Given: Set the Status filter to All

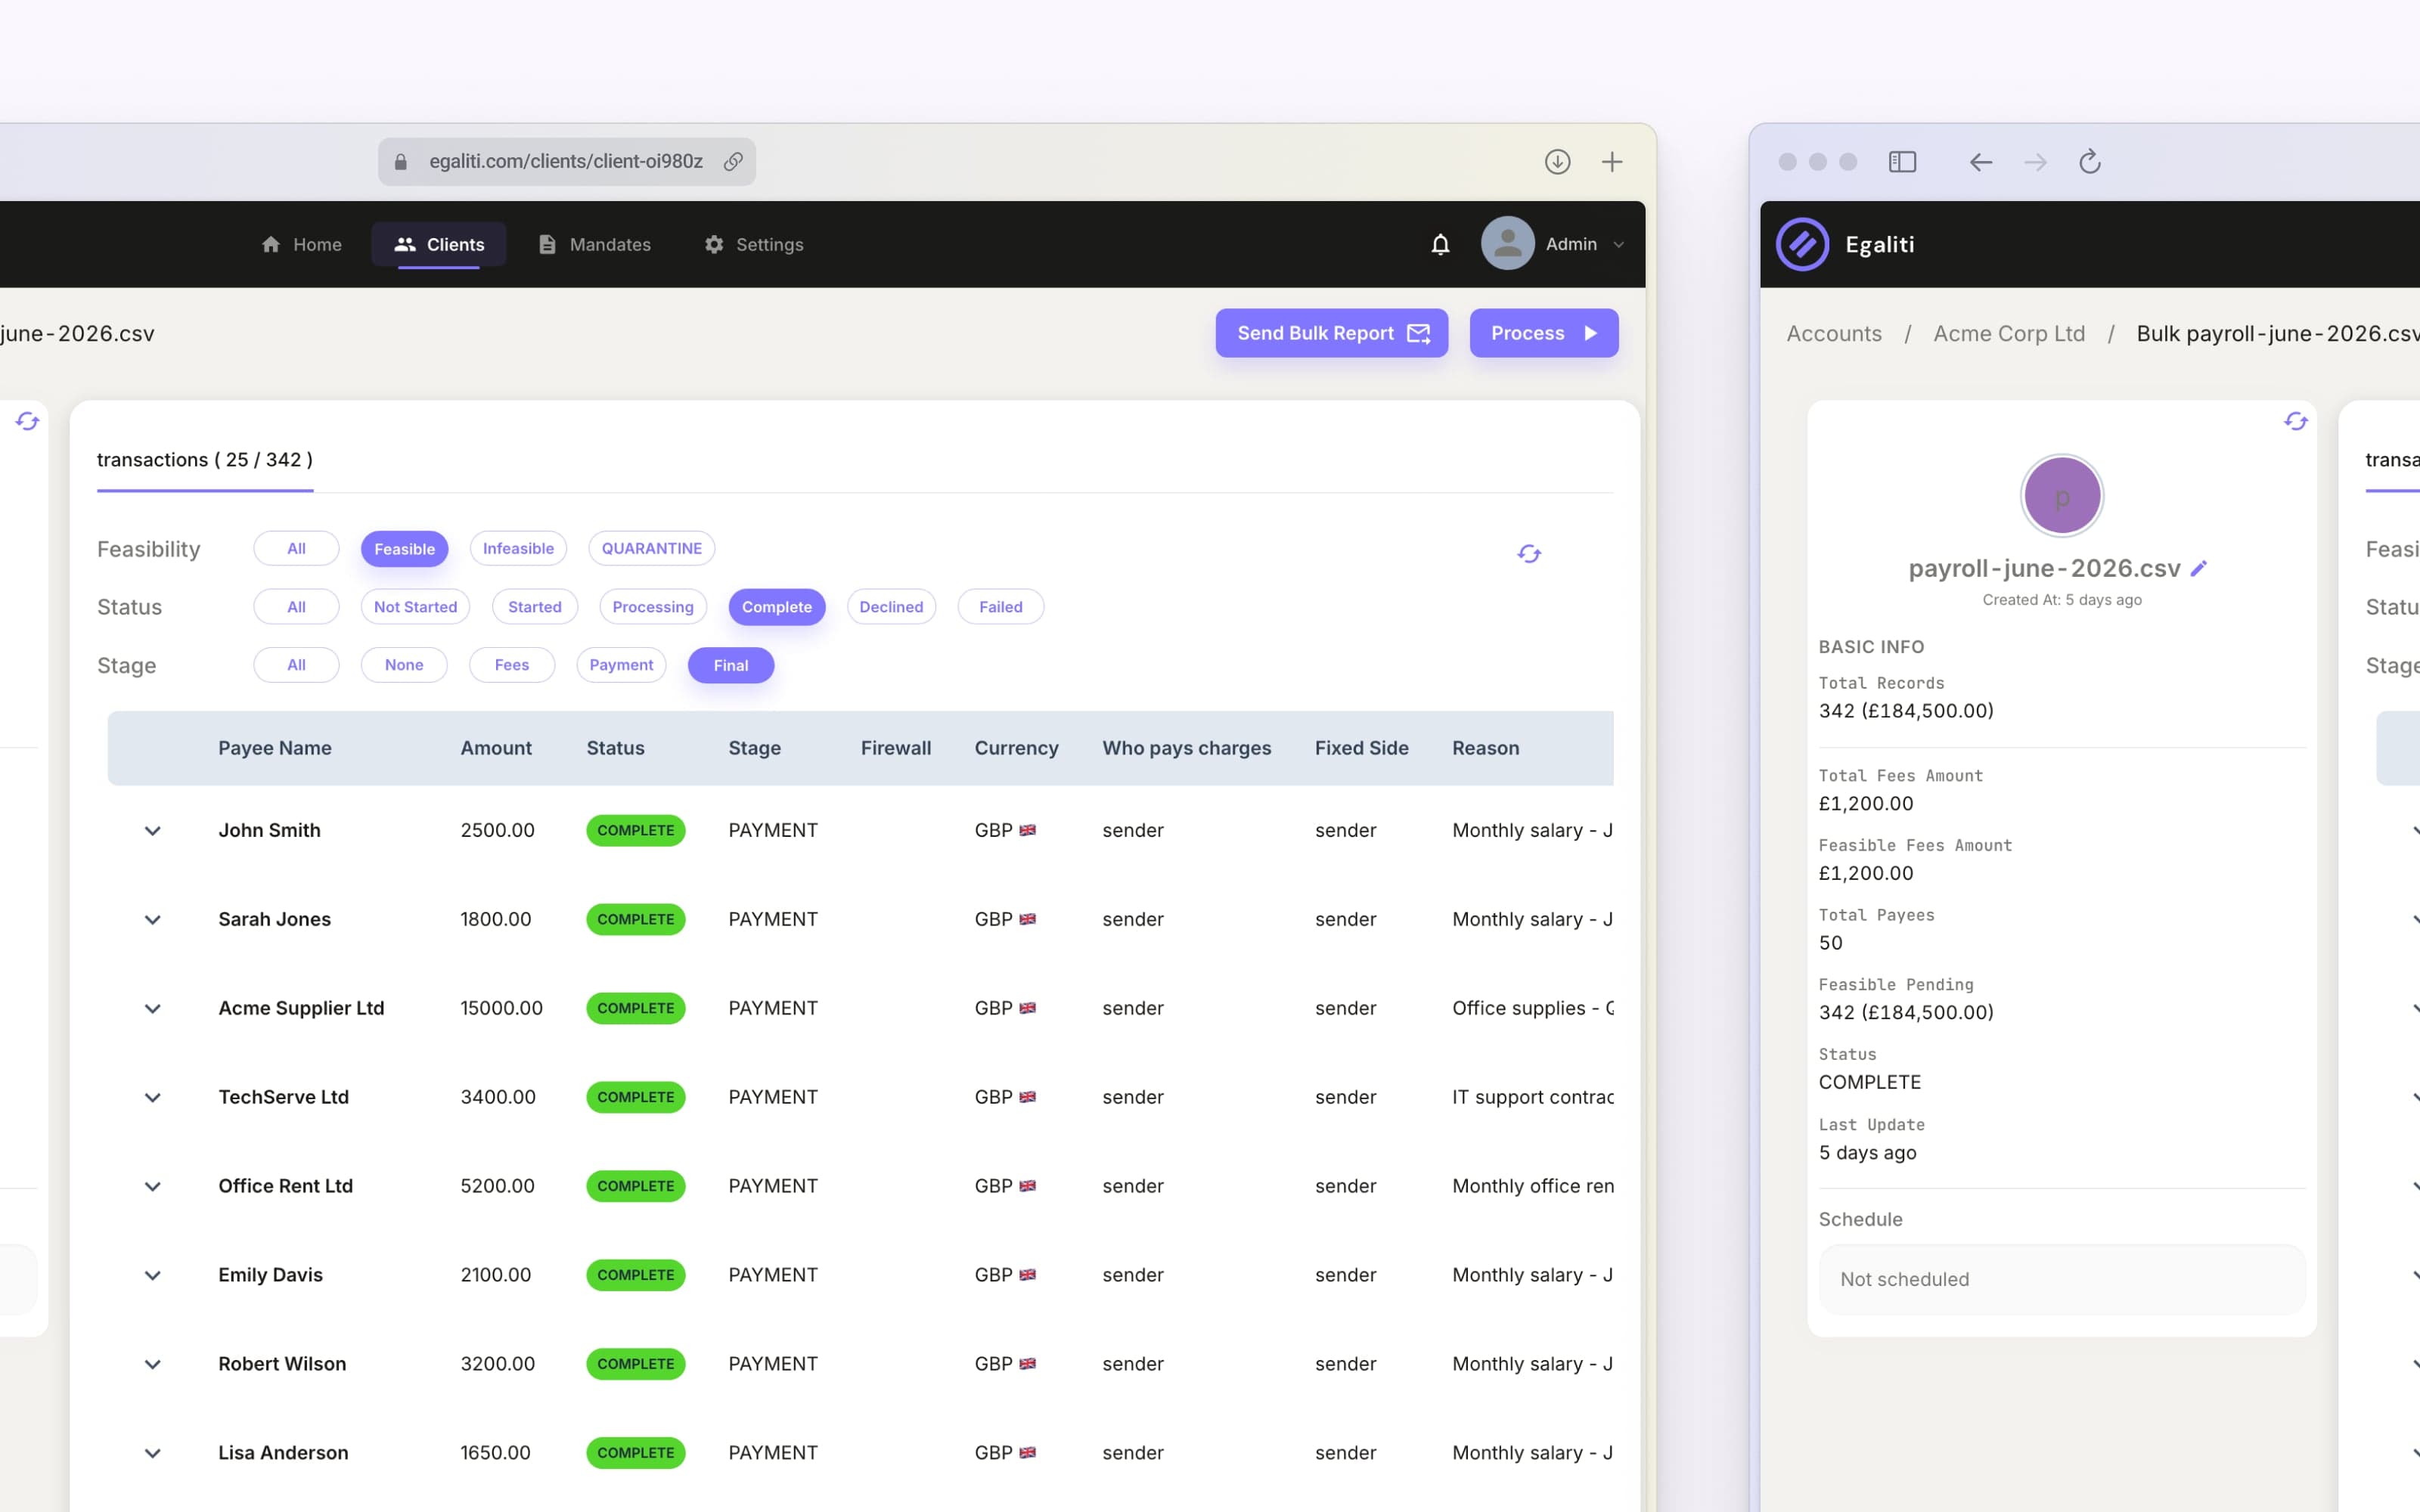Looking at the screenshot, I should click(296, 607).
